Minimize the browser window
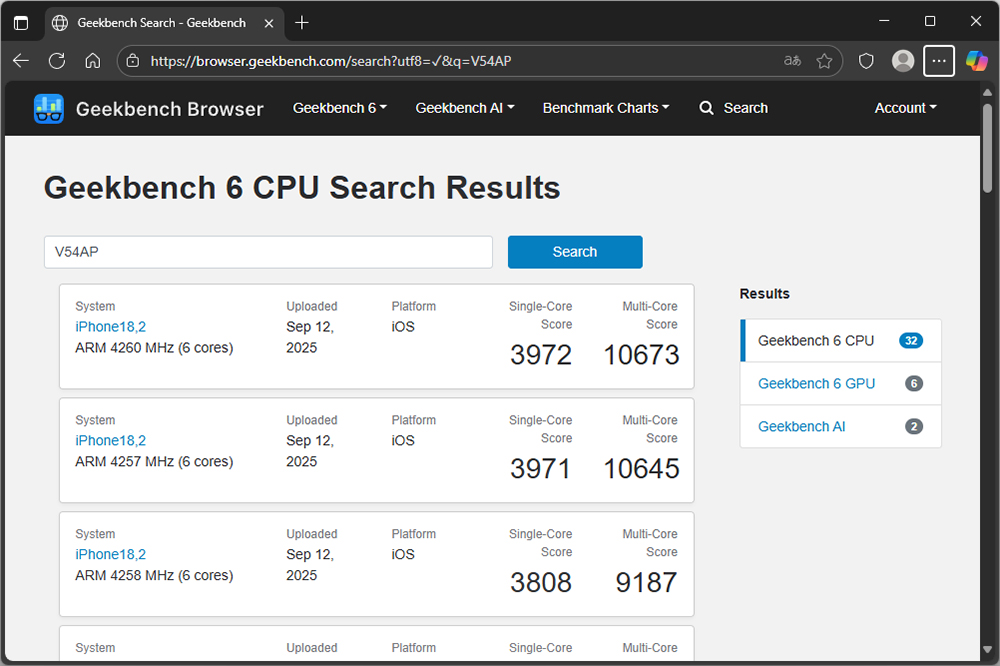The width and height of the screenshot is (1000, 666). tap(884, 21)
